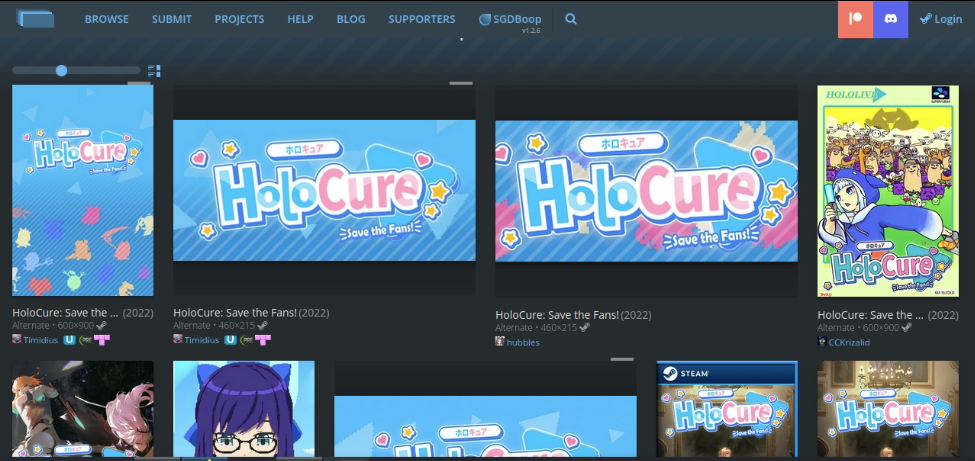Click pink tetromino badge under second grid
This screenshot has width=975, height=461.
tap(263, 340)
